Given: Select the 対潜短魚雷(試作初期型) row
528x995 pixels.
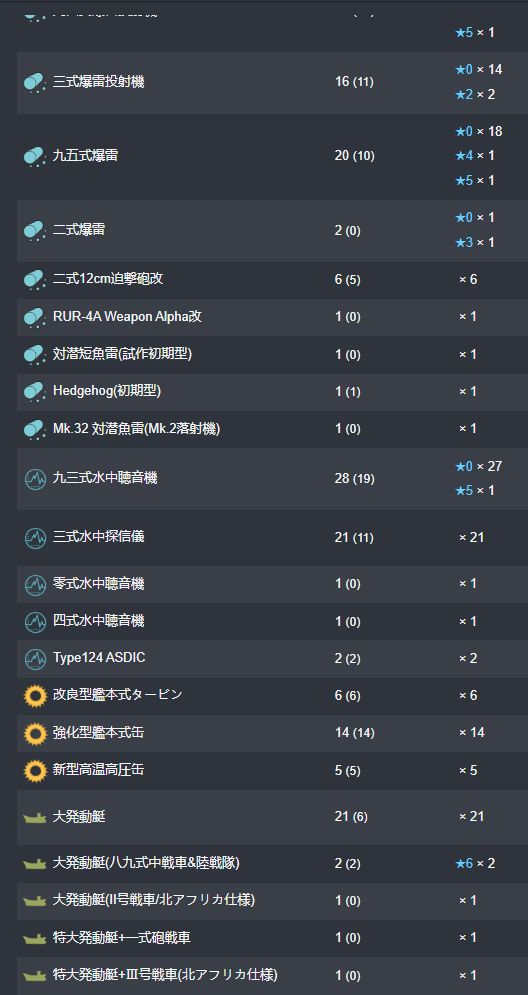Looking at the screenshot, I should tap(272, 354).
